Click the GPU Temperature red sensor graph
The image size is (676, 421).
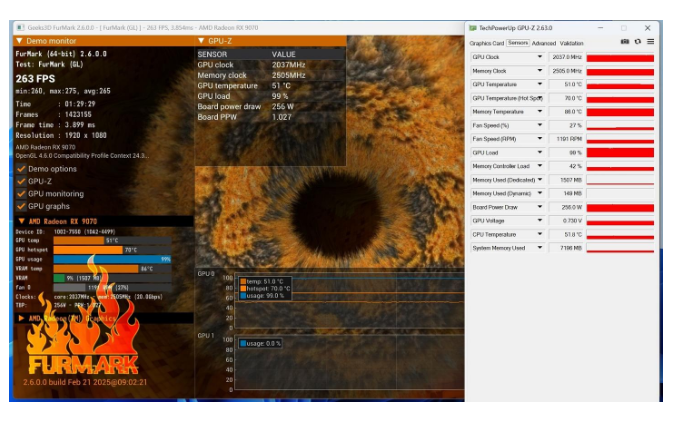click(620, 85)
